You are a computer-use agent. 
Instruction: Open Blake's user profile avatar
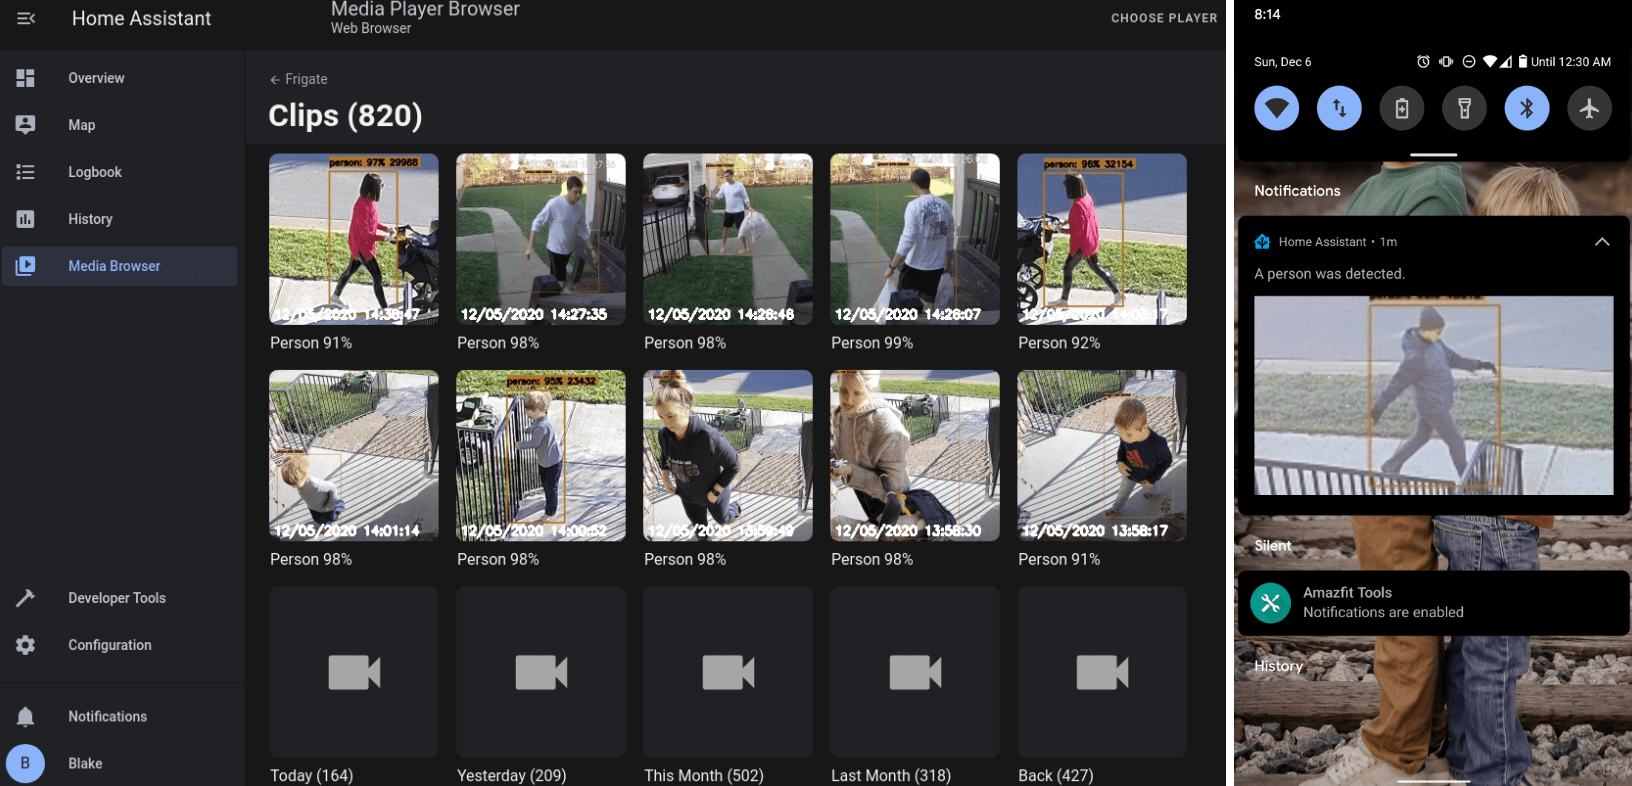(25, 764)
